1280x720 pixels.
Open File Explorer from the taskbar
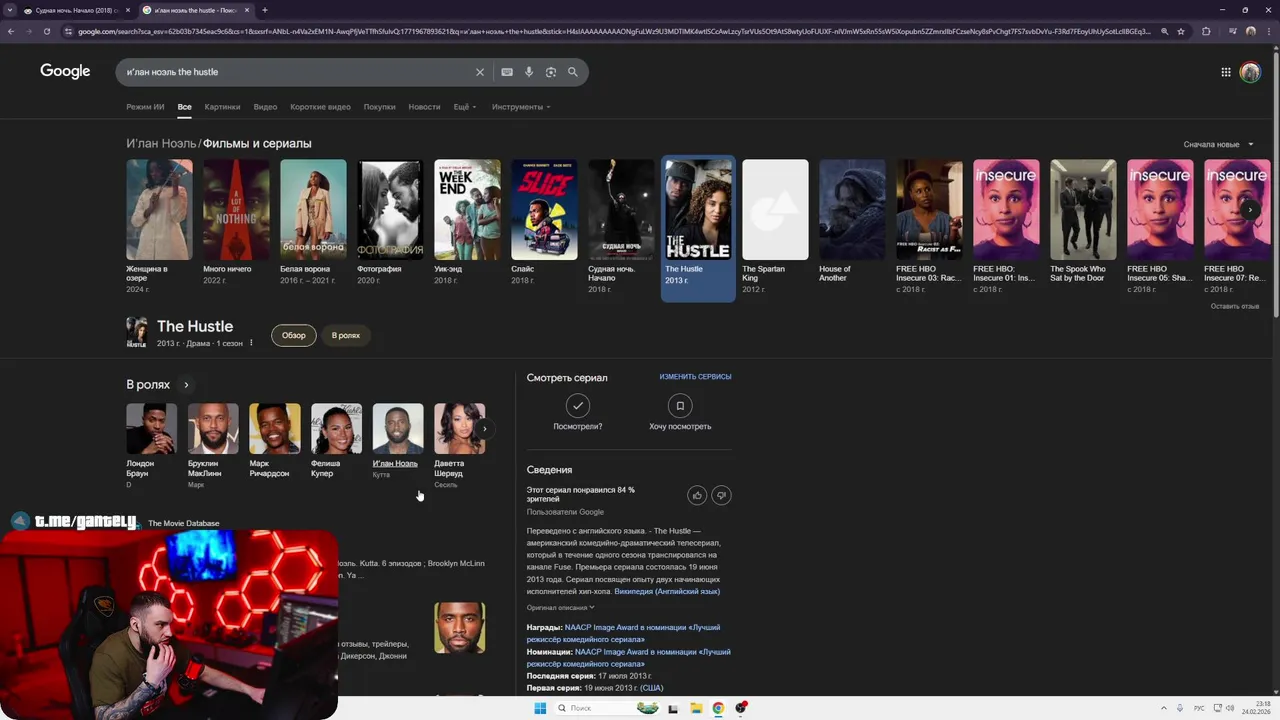point(696,708)
